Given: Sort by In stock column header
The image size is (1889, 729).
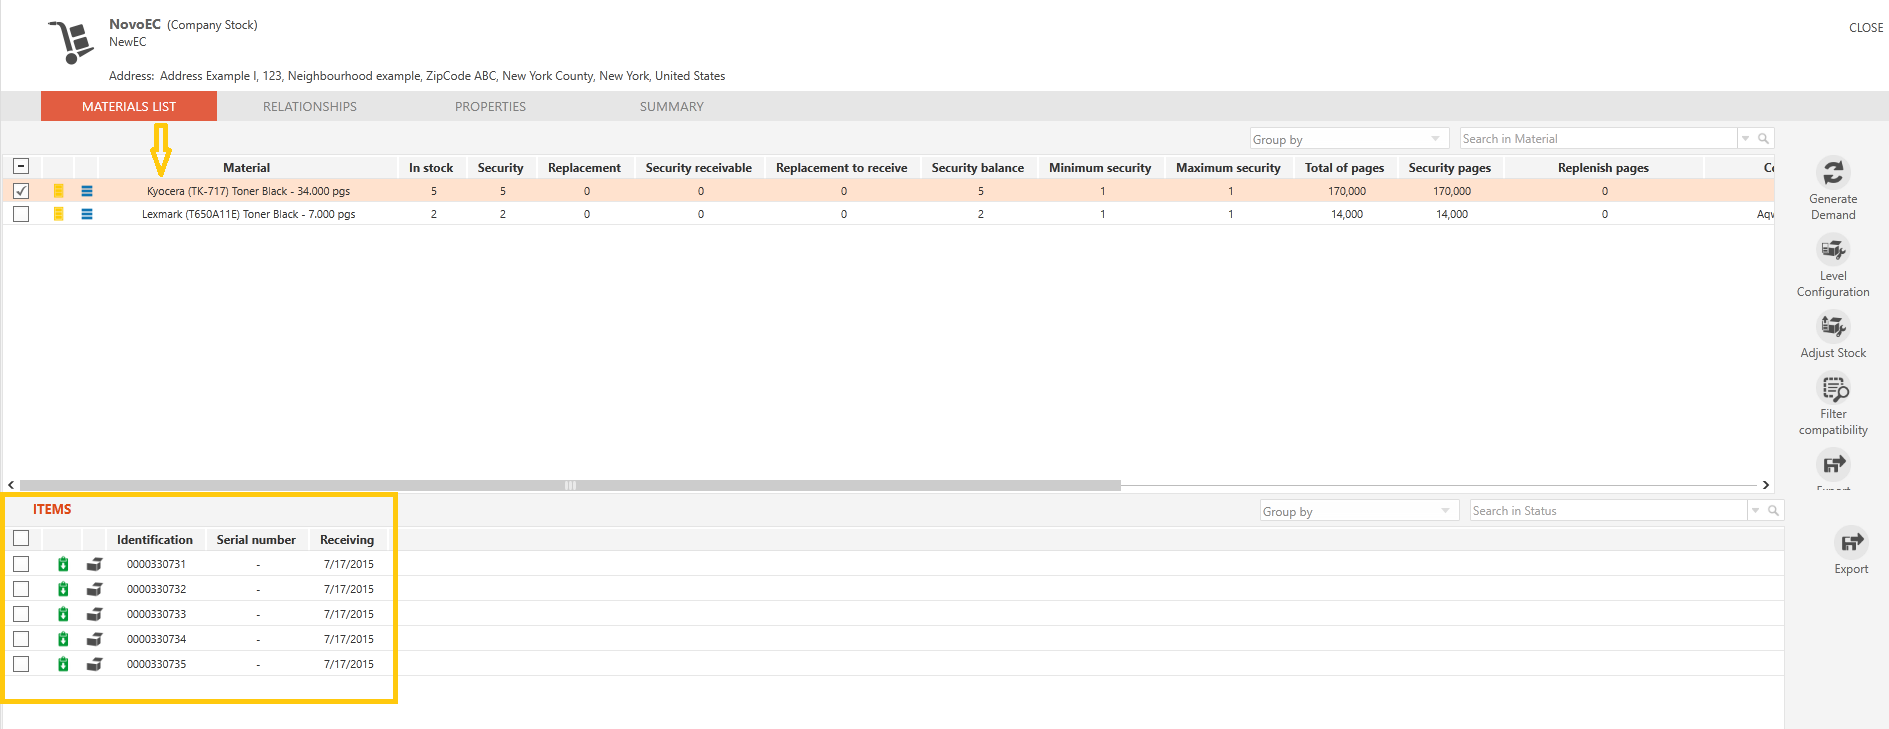Looking at the screenshot, I should [431, 168].
